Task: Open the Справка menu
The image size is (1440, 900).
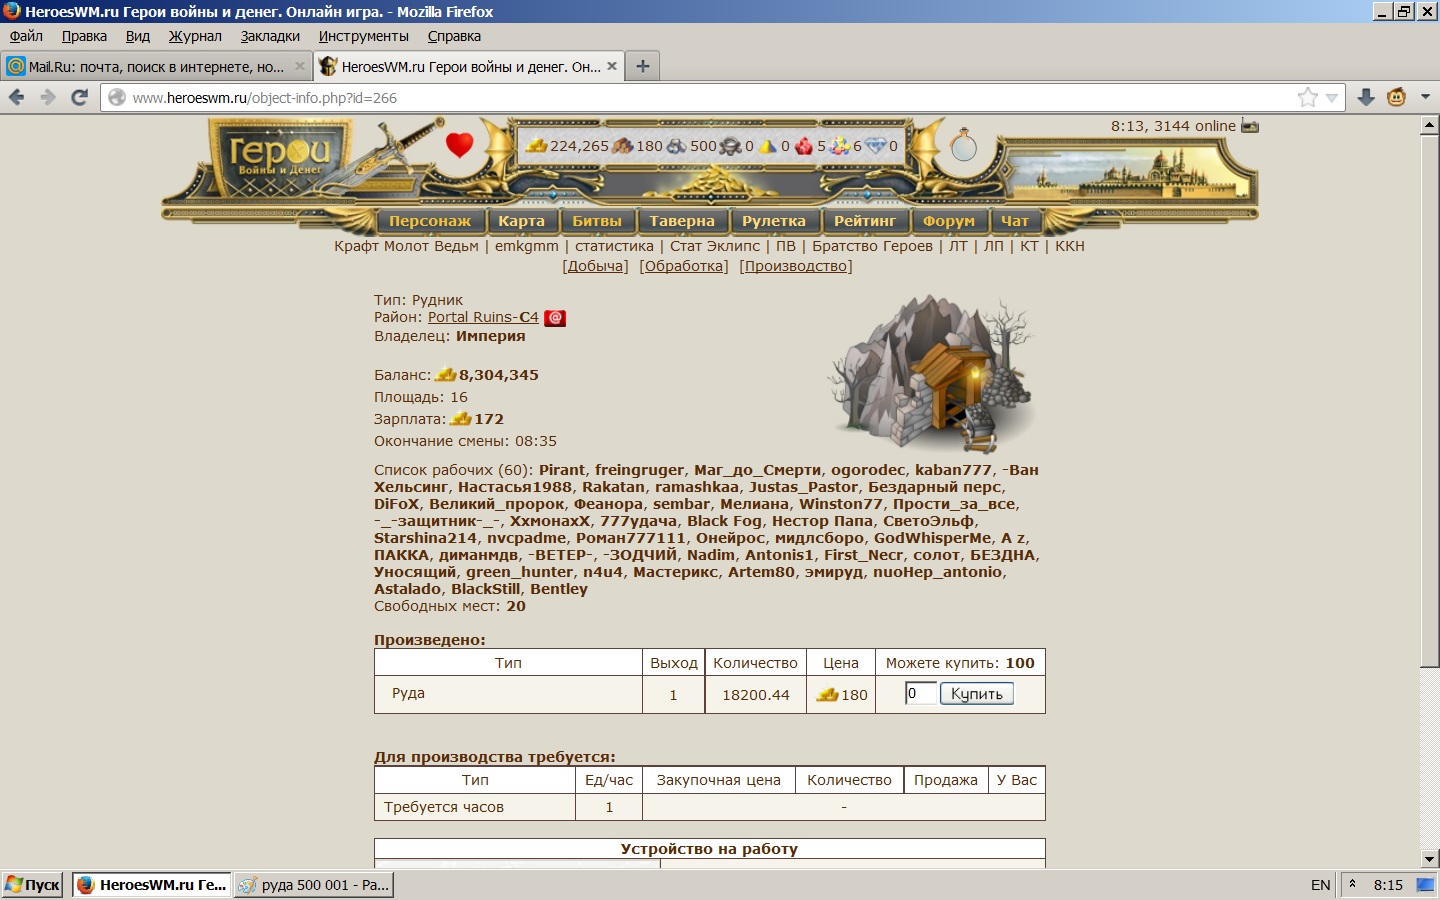Action: [454, 36]
